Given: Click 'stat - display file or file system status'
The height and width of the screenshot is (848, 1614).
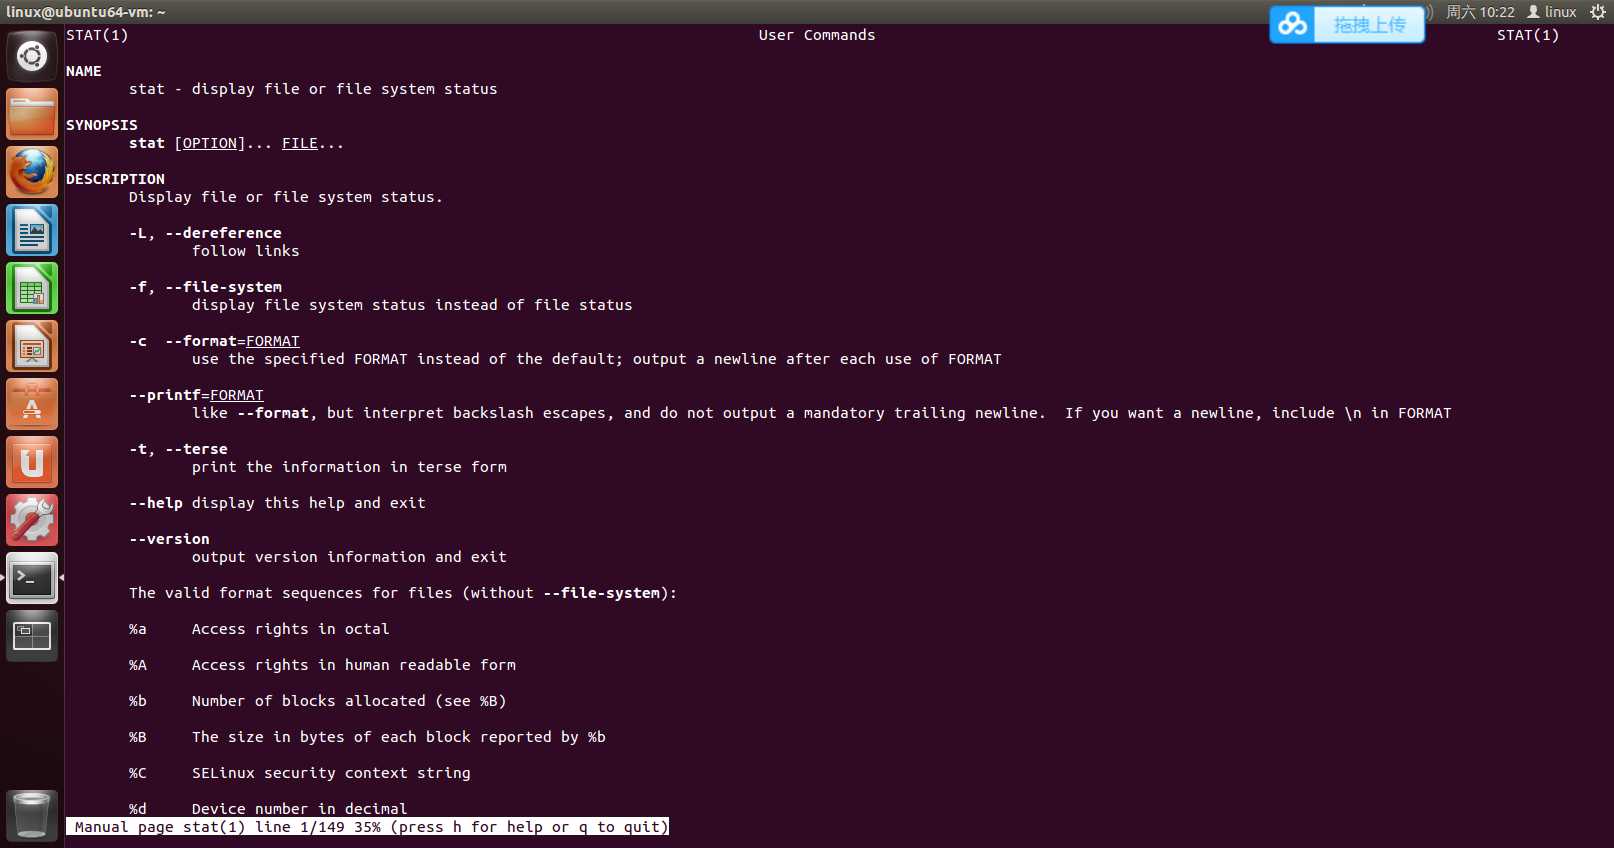Looking at the screenshot, I should coord(313,89).
